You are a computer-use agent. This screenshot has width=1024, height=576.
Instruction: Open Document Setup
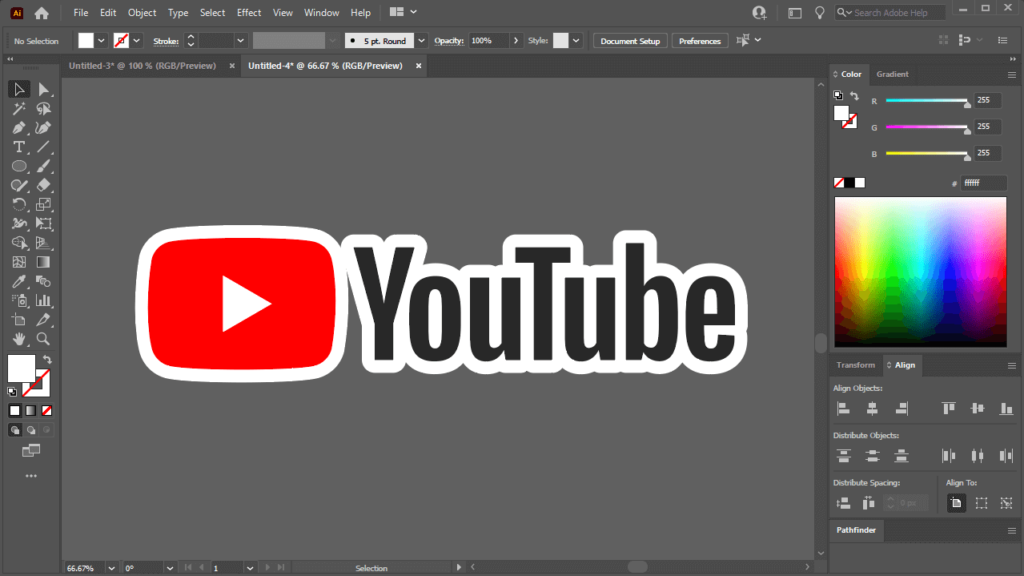pos(630,41)
